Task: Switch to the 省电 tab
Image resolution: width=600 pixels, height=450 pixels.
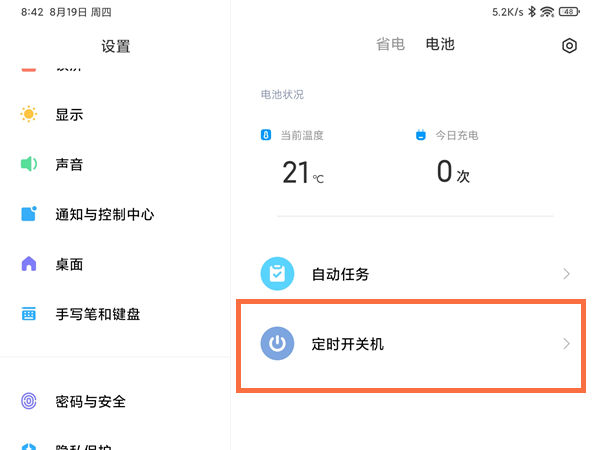Action: (390, 45)
